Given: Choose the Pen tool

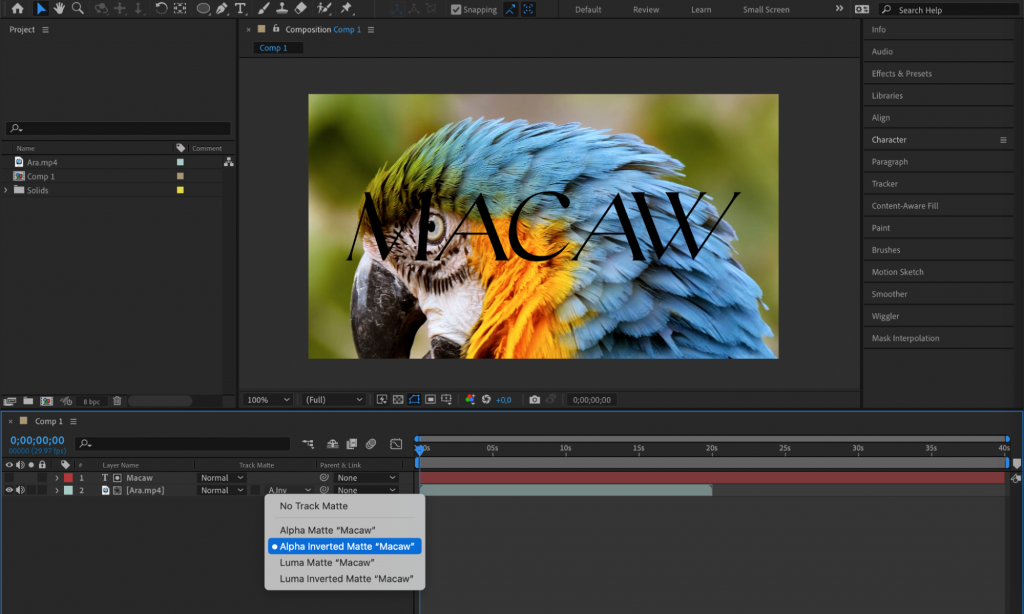Looking at the screenshot, I should click(221, 10).
